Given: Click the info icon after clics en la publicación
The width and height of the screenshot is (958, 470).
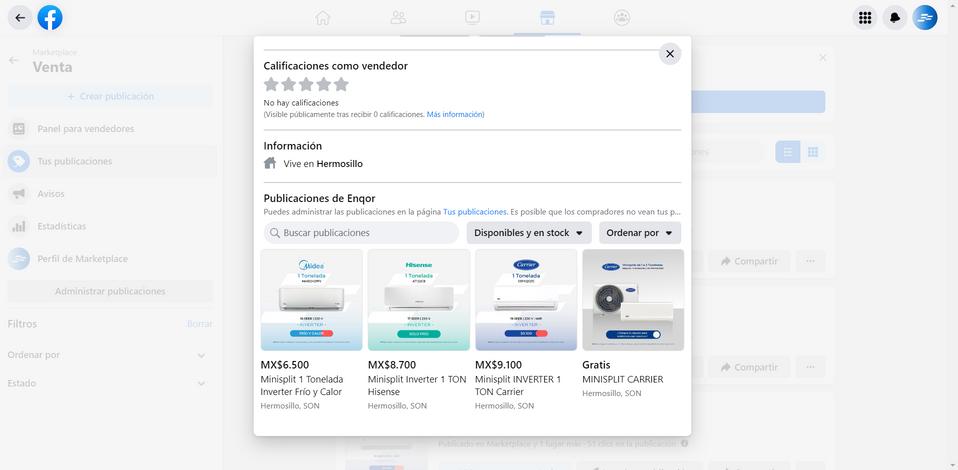Looking at the screenshot, I should pyautogui.click(x=685, y=443).
